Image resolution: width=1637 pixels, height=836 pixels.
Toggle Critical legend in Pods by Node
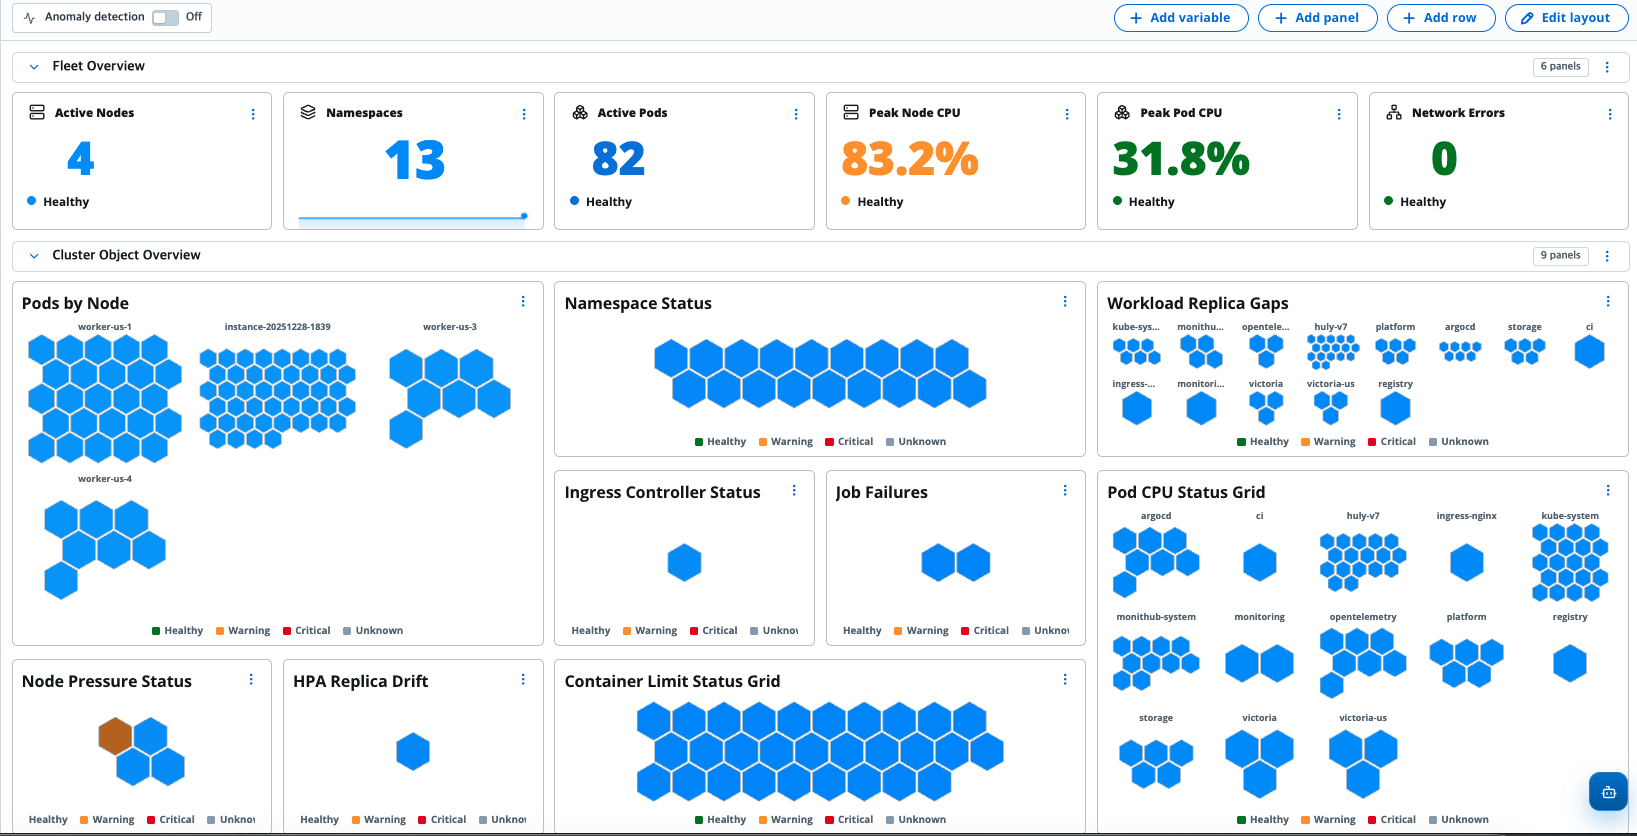(306, 631)
